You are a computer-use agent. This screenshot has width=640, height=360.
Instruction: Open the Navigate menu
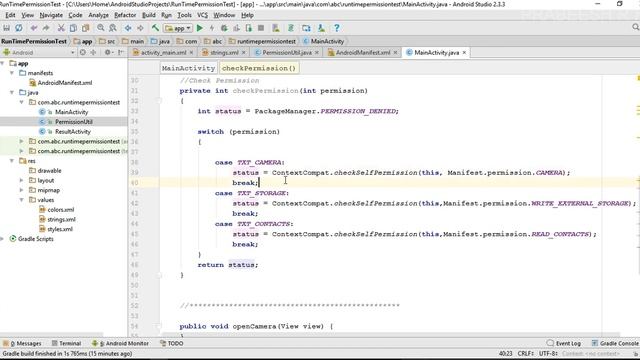click(51, 15)
